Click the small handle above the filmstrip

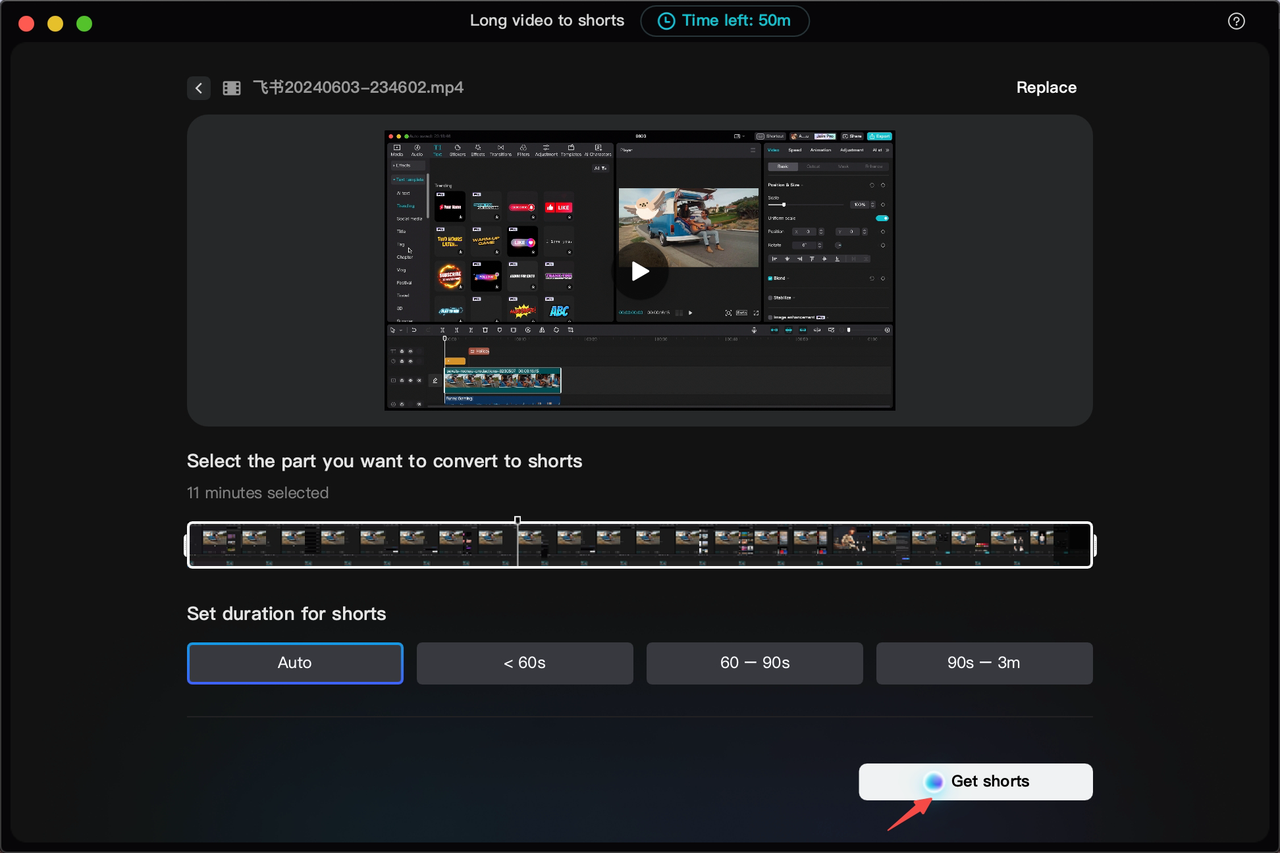pyautogui.click(x=517, y=518)
